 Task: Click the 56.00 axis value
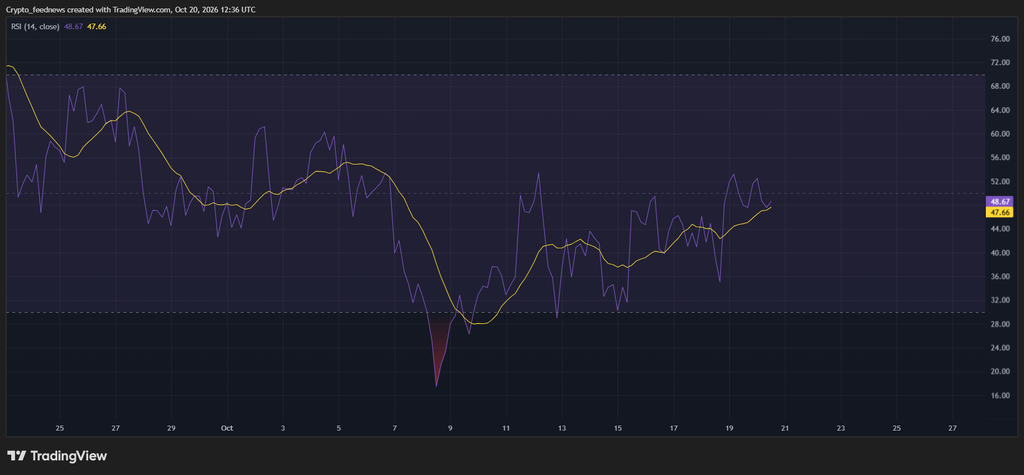[x=1000, y=157]
